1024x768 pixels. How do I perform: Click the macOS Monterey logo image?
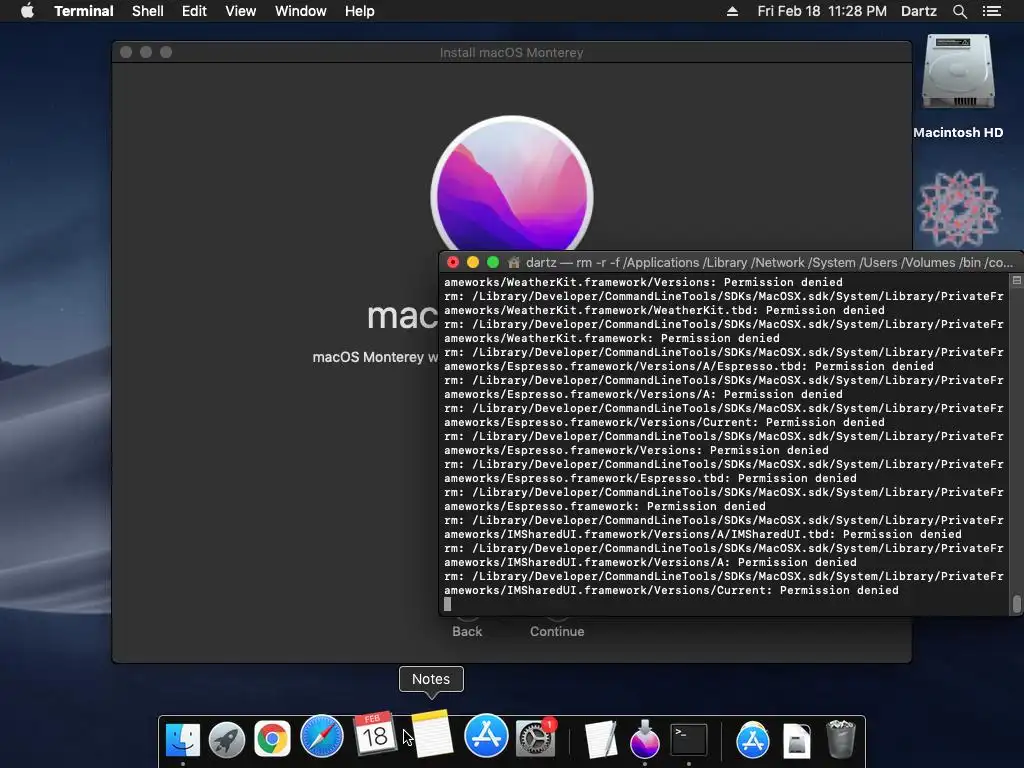point(512,184)
